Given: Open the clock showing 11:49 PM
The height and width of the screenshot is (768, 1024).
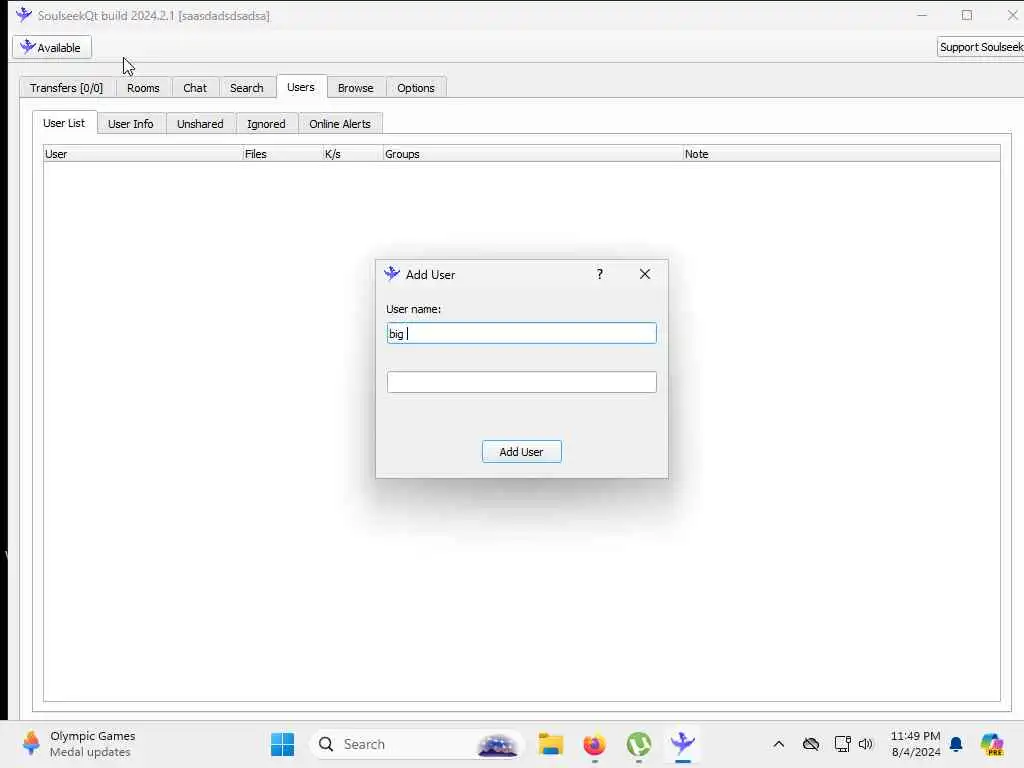Looking at the screenshot, I should click(x=916, y=744).
